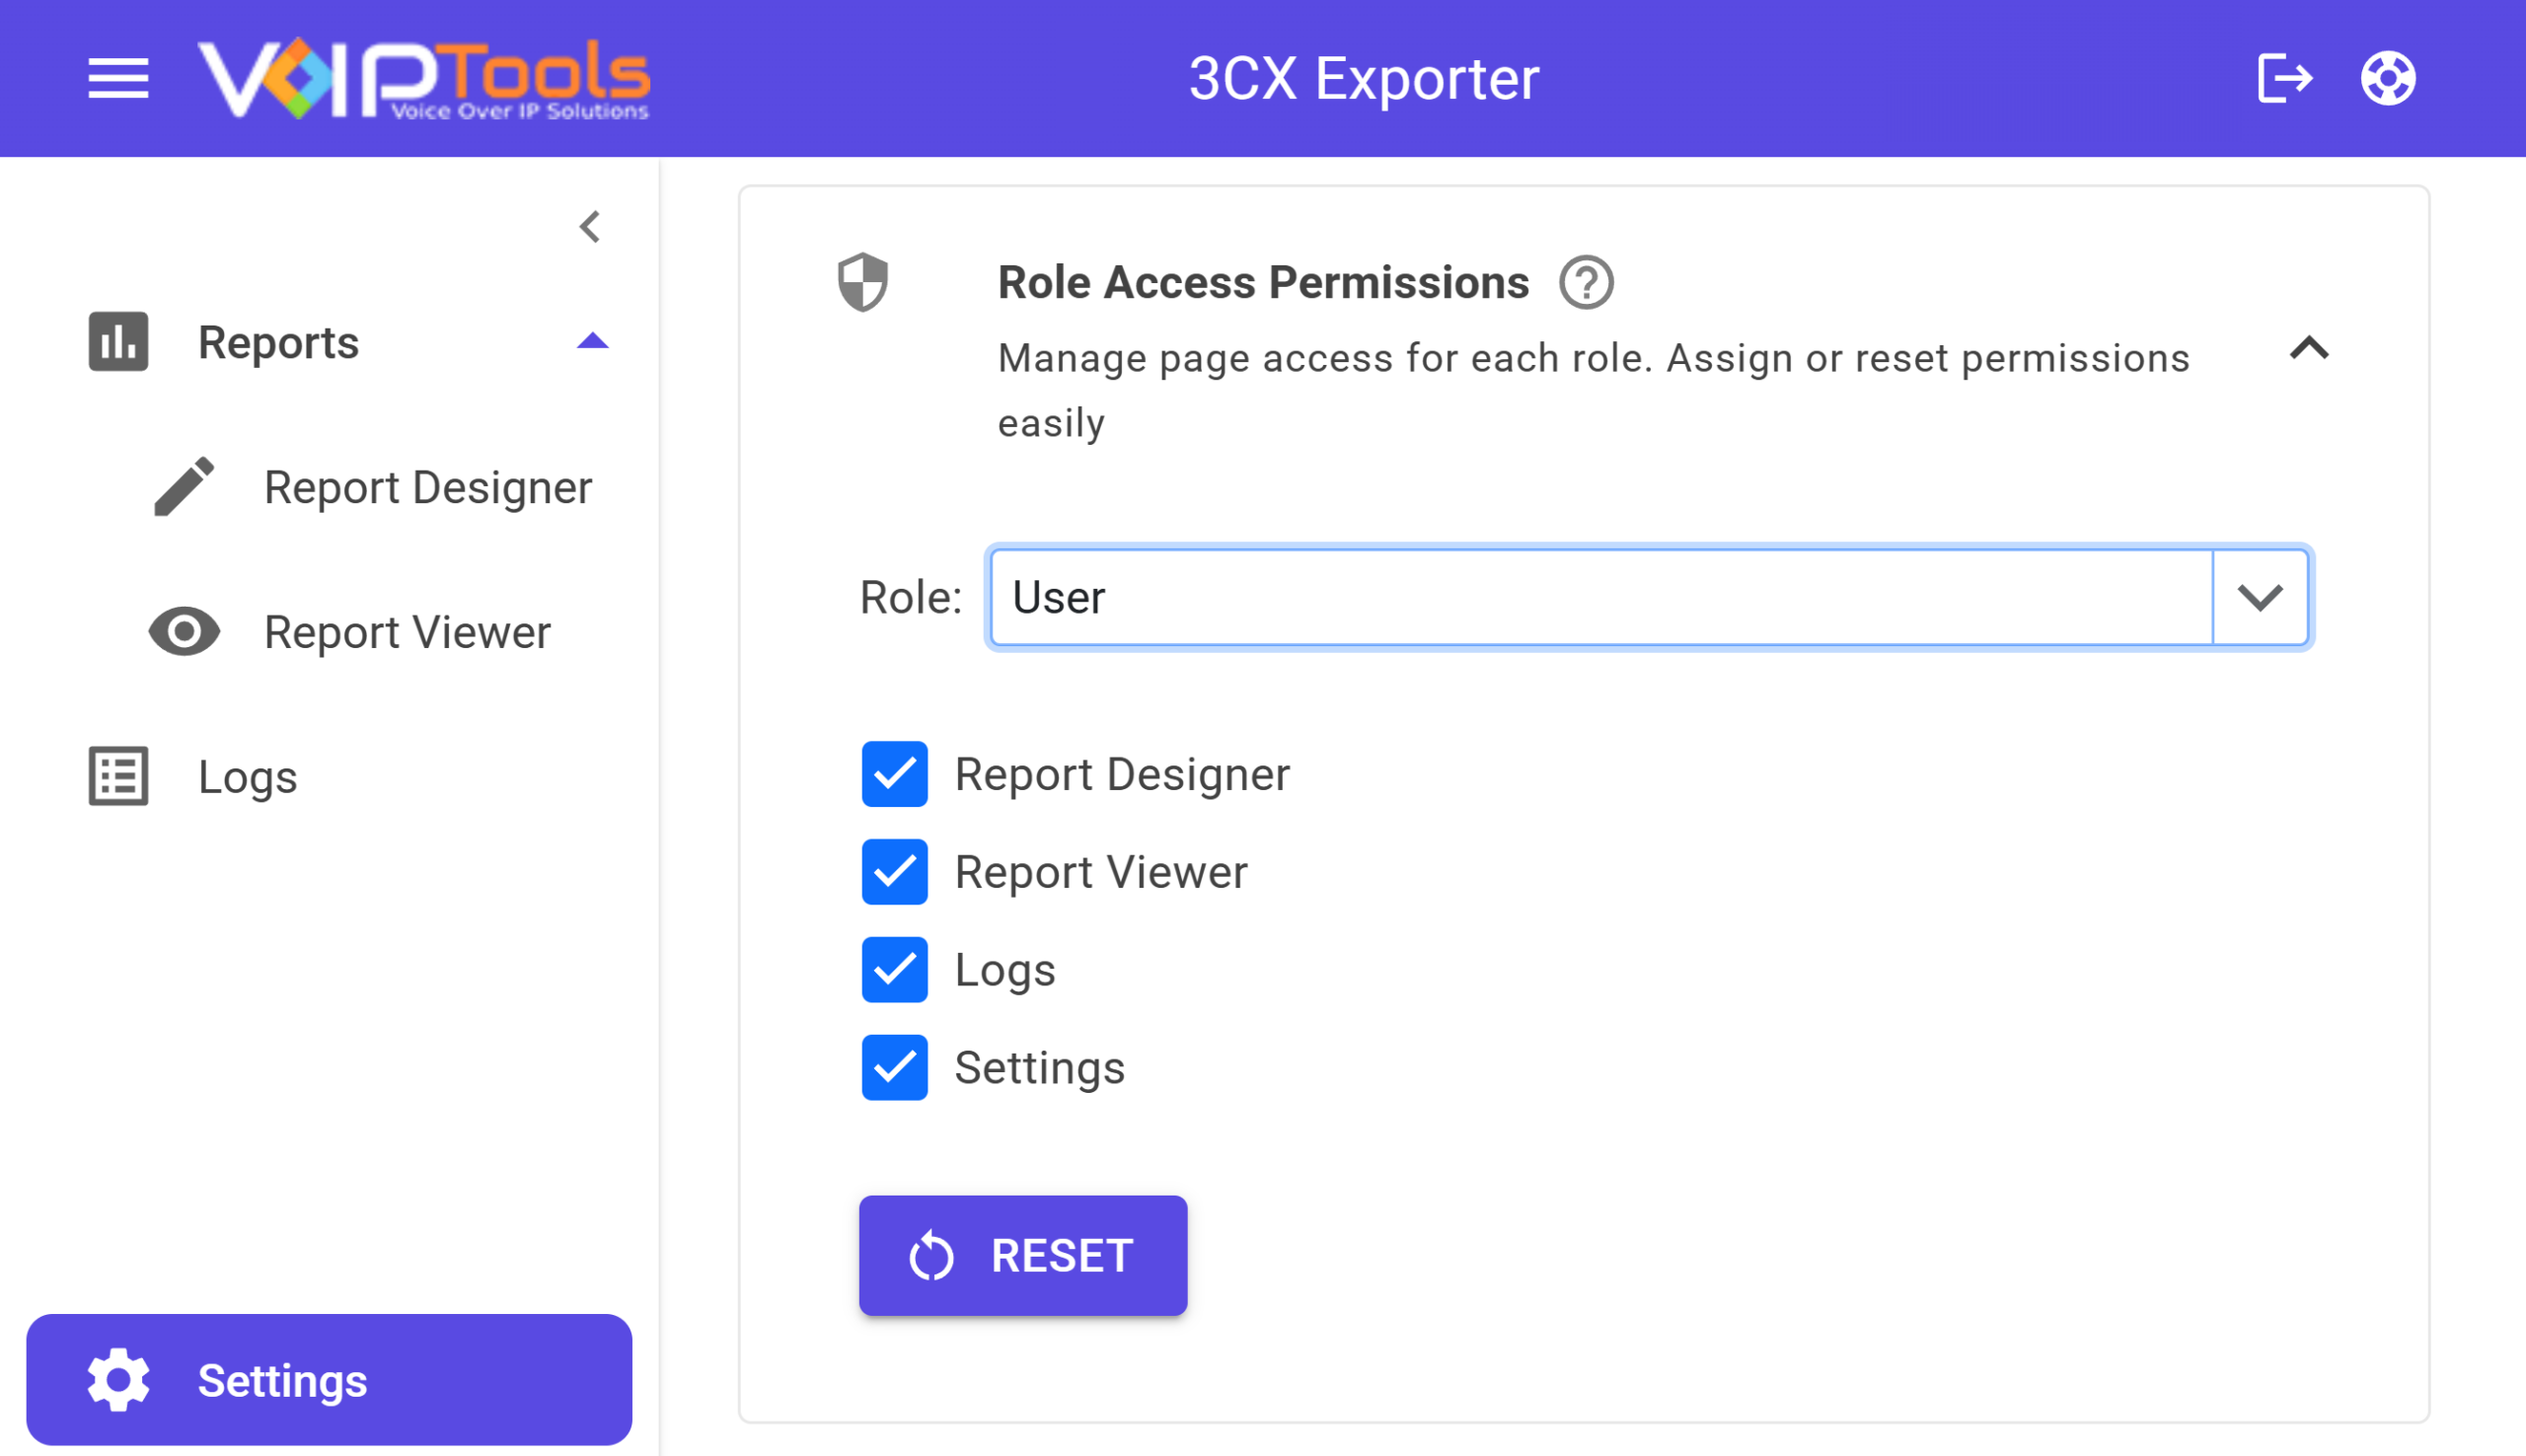
Task: Click the 'Role:' label
Action: pos(910,598)
